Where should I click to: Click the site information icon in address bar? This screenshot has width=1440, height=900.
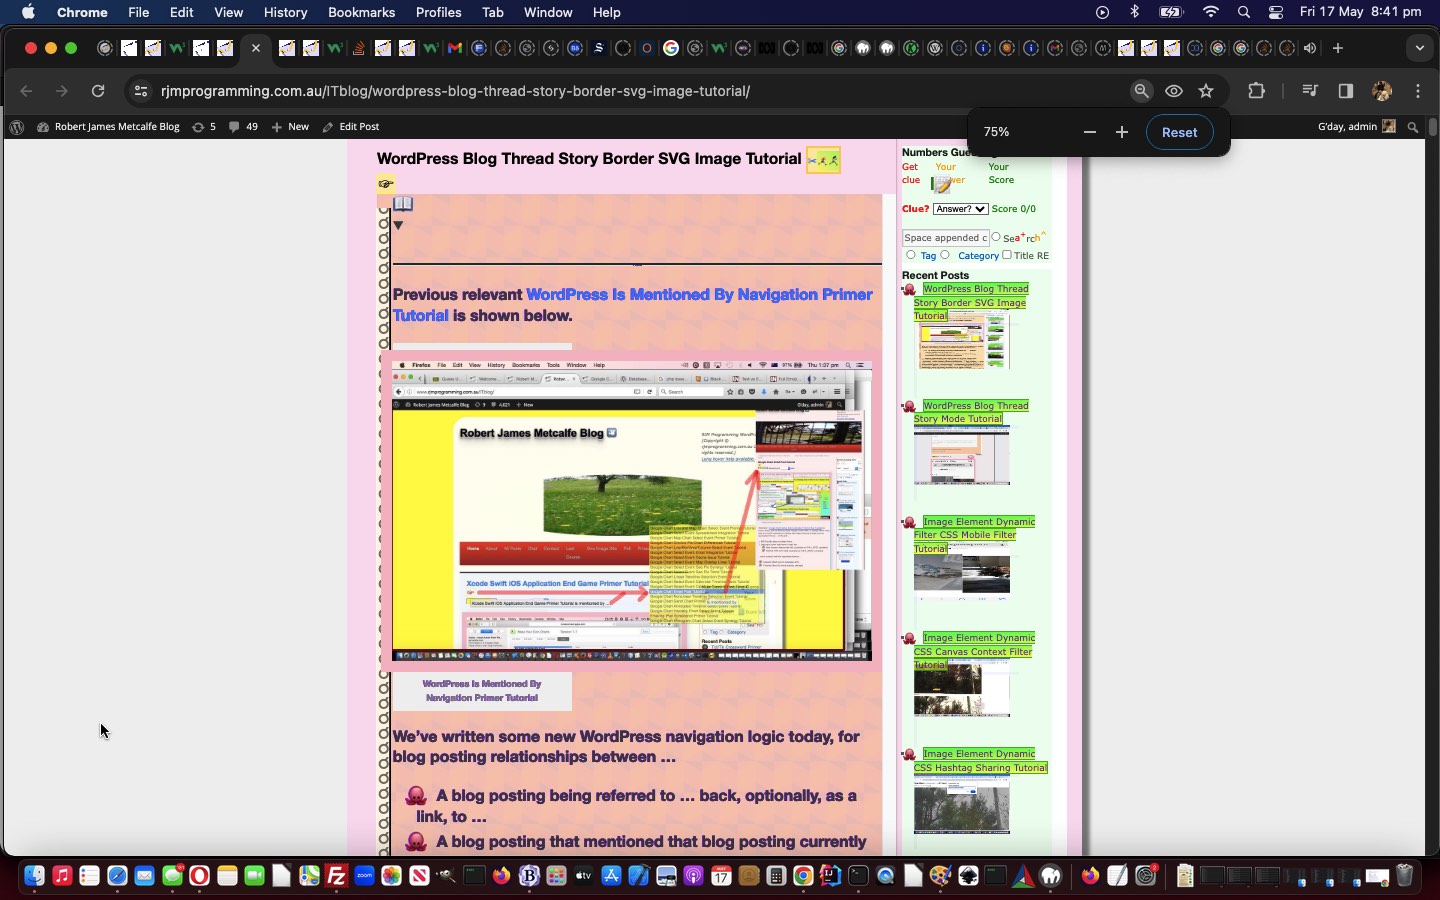click(141, 91)
